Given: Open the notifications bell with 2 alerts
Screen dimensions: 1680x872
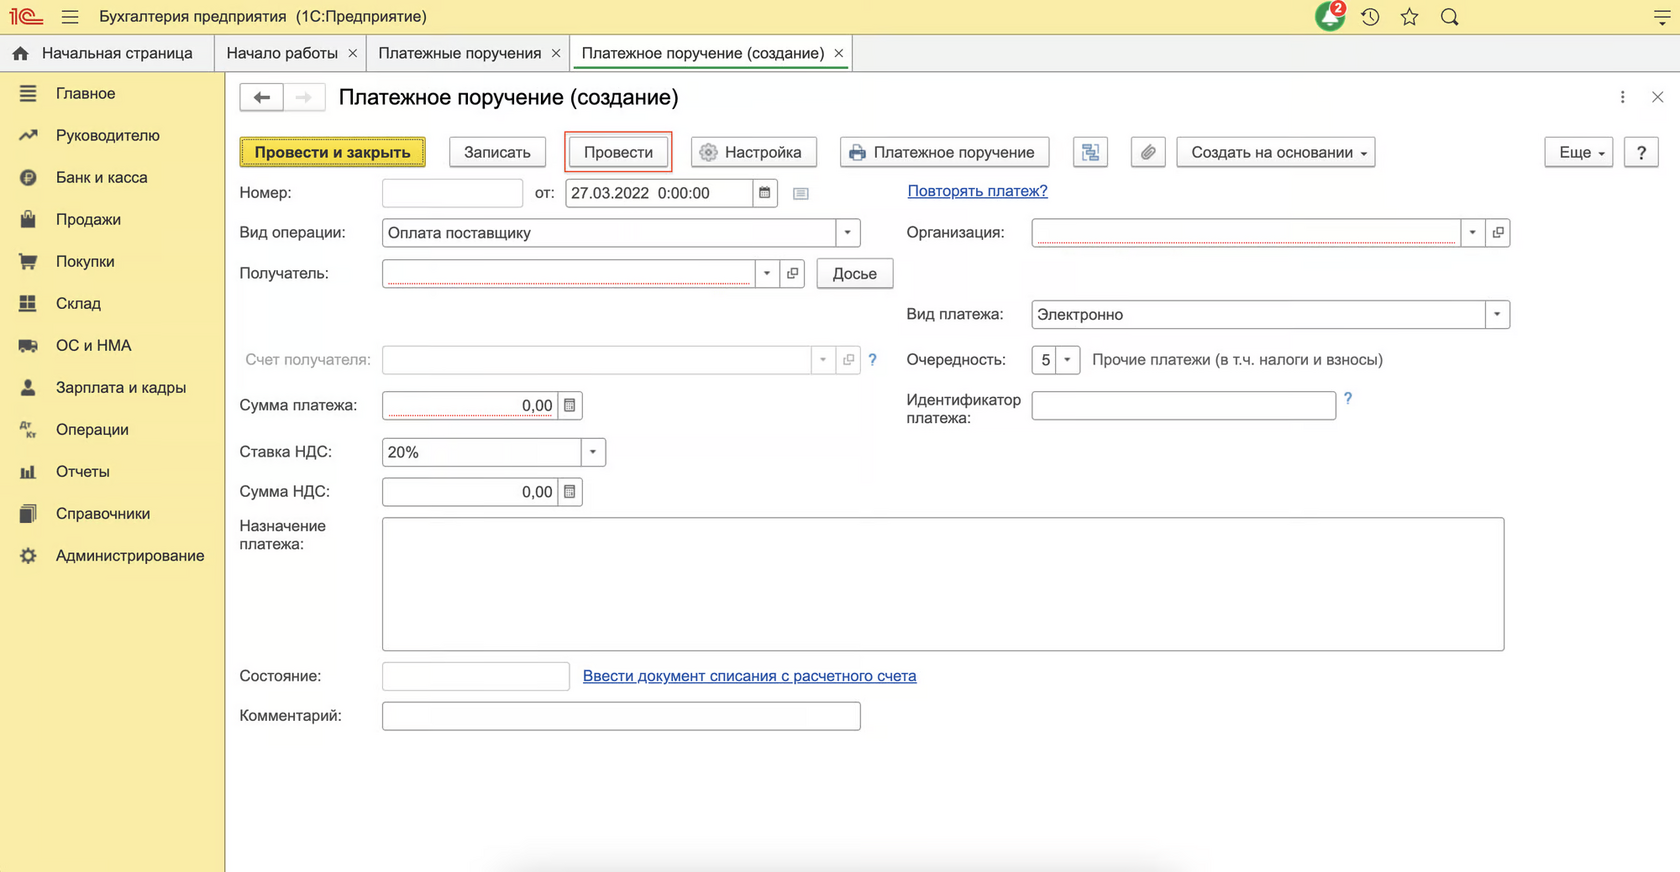Looking at the screenshot, I should 1330,17.
